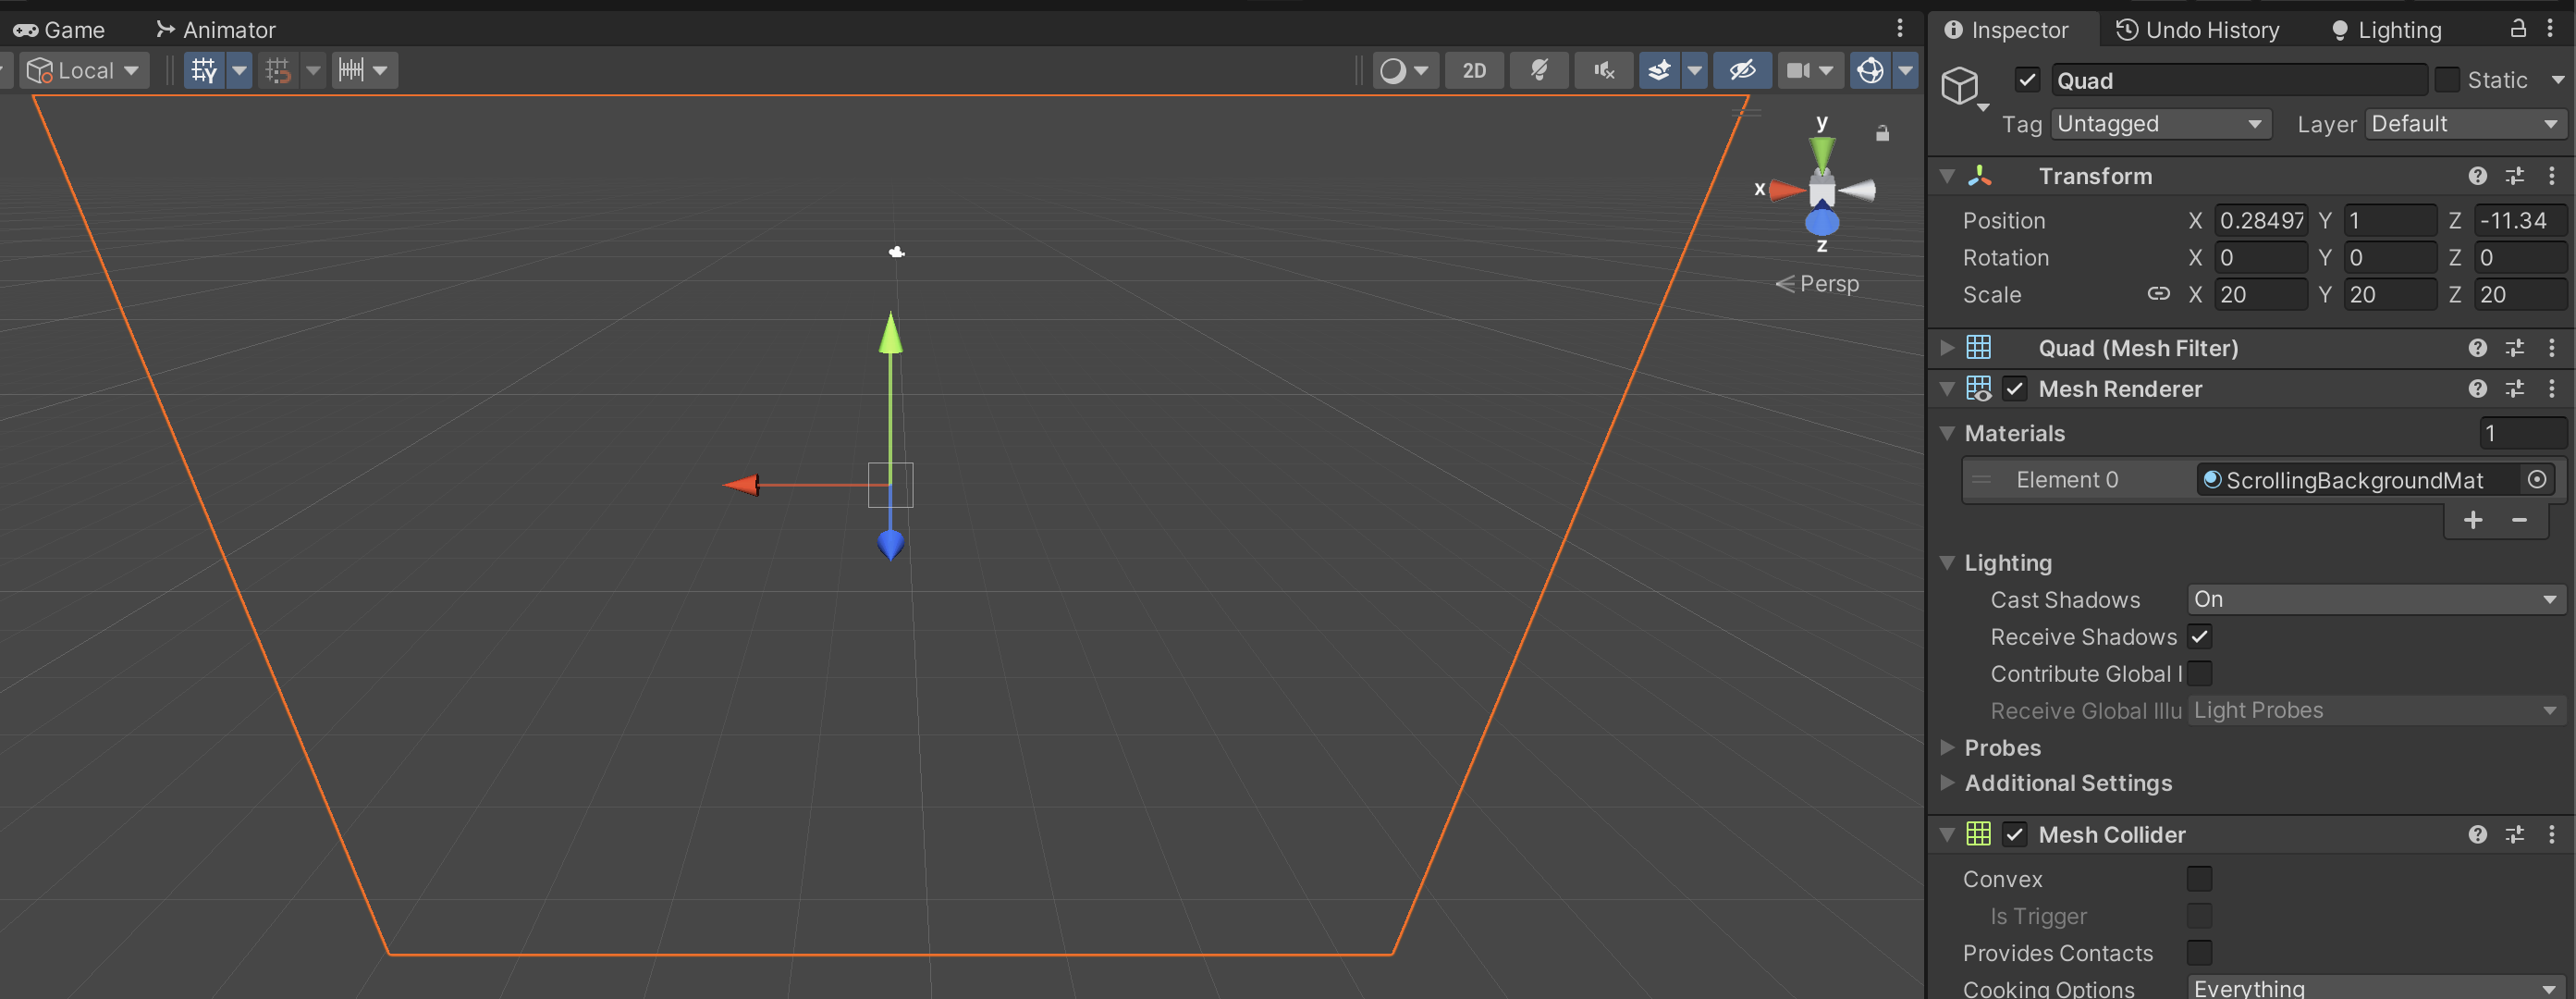Open the Cast Shadows dropdown
The width and height of the screenshot is (2576, 999).
click(x=2374, y=599)
